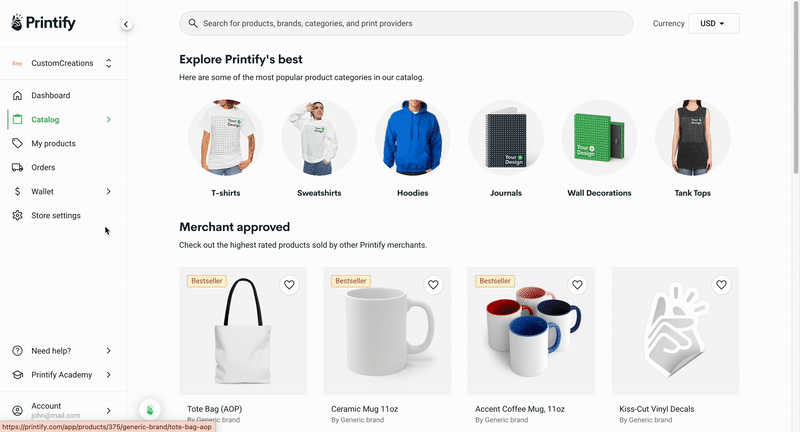Favorite the Tote Bag (AOP) heart
Screen dimensions: 800x432
pyautogui.click(x=289, y=285)
